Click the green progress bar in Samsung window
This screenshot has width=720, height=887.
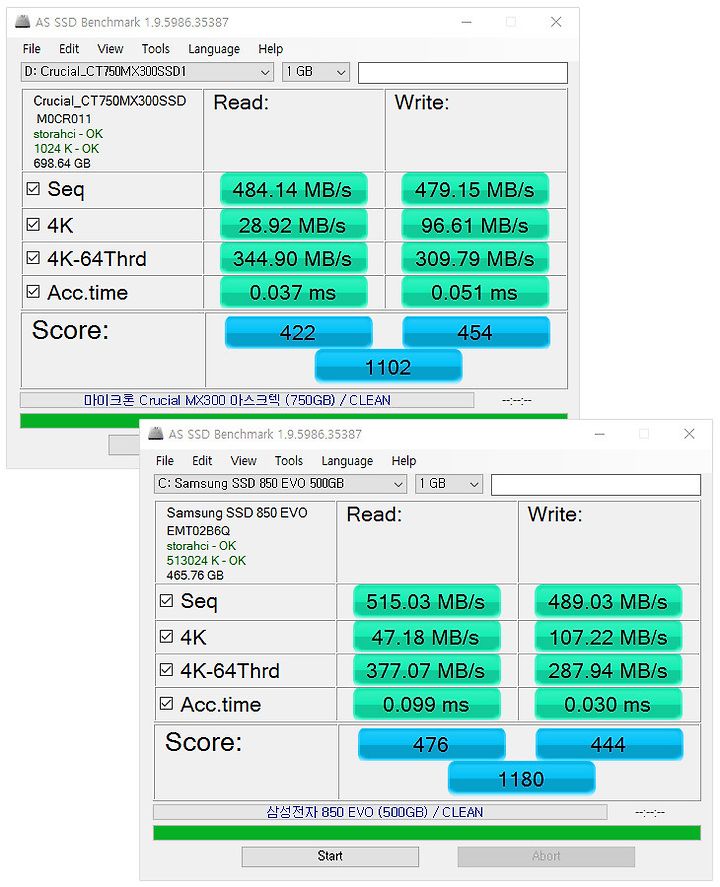(x=427, y=833)
